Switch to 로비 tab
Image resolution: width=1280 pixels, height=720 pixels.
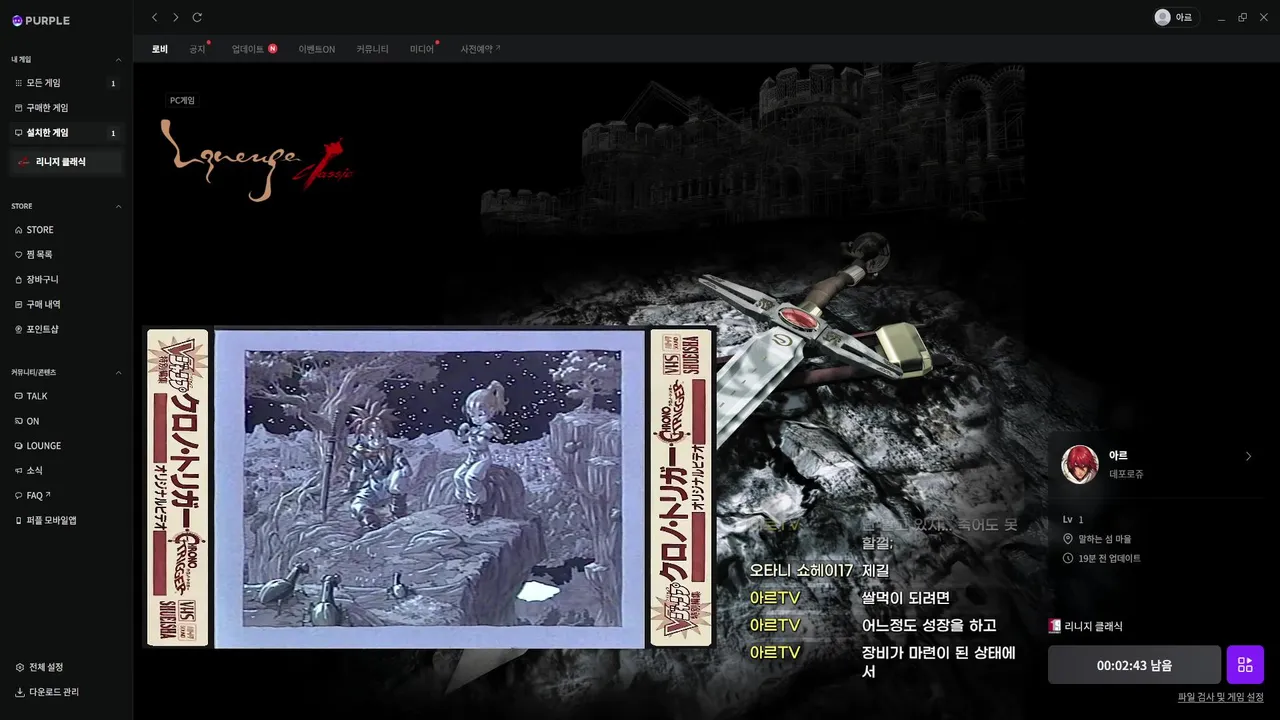tap(160, 49)
